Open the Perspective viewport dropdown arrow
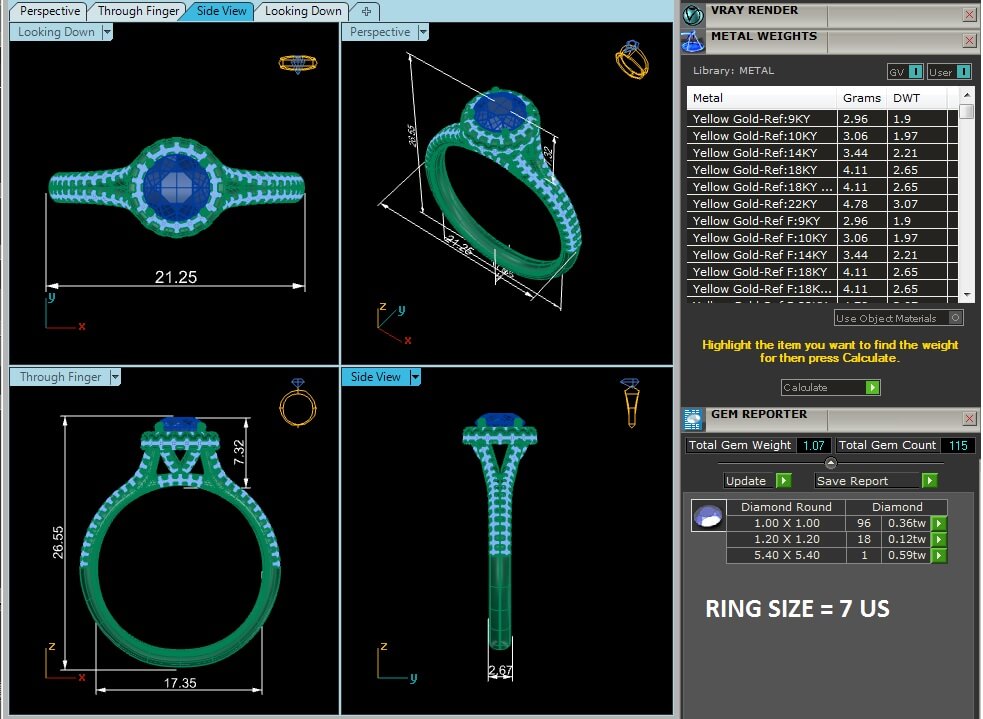This screenshot has height=719, width=983. click(x=423, y=32)
